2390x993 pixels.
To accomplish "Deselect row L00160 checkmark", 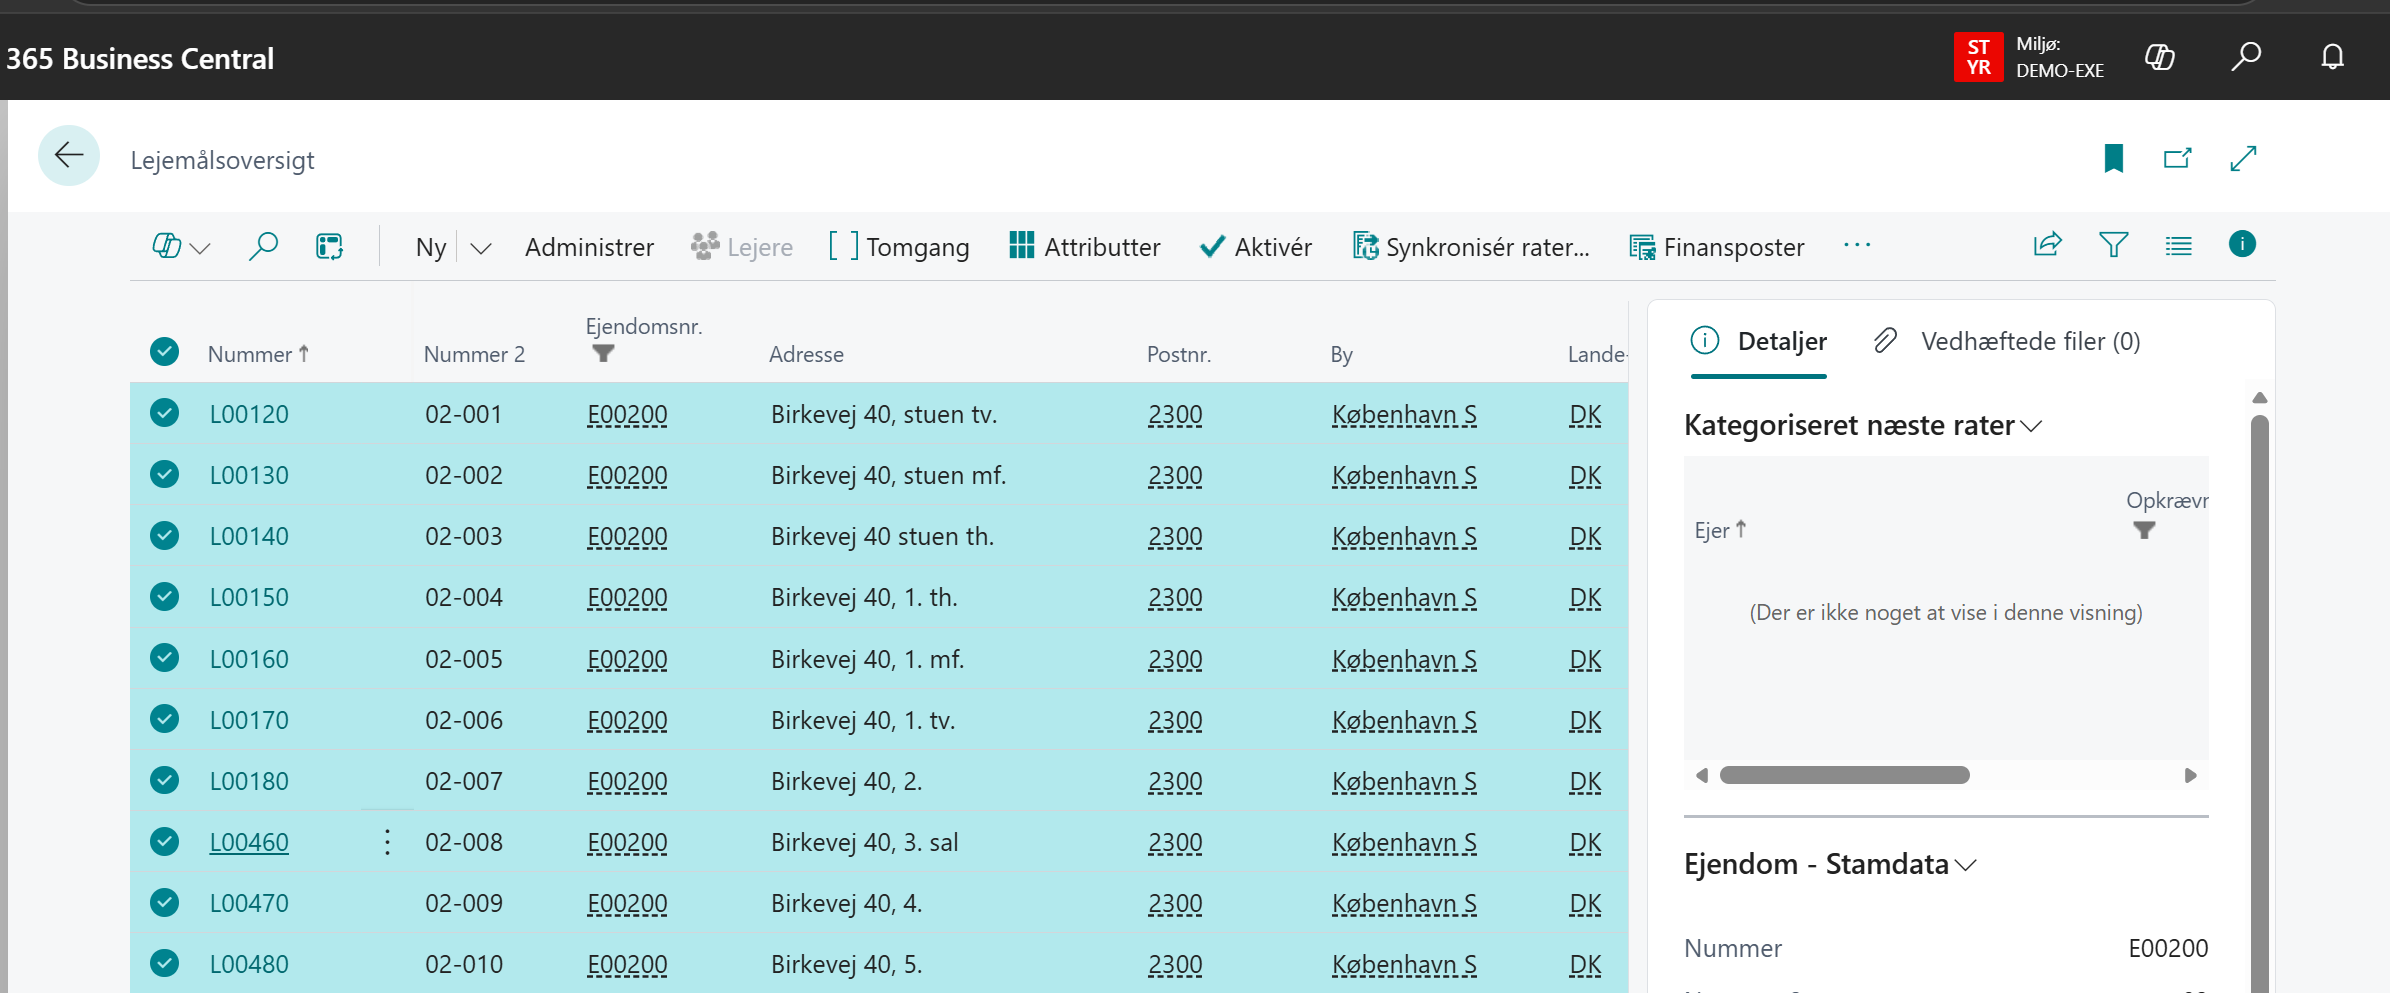I will click(x=164, y=658).
